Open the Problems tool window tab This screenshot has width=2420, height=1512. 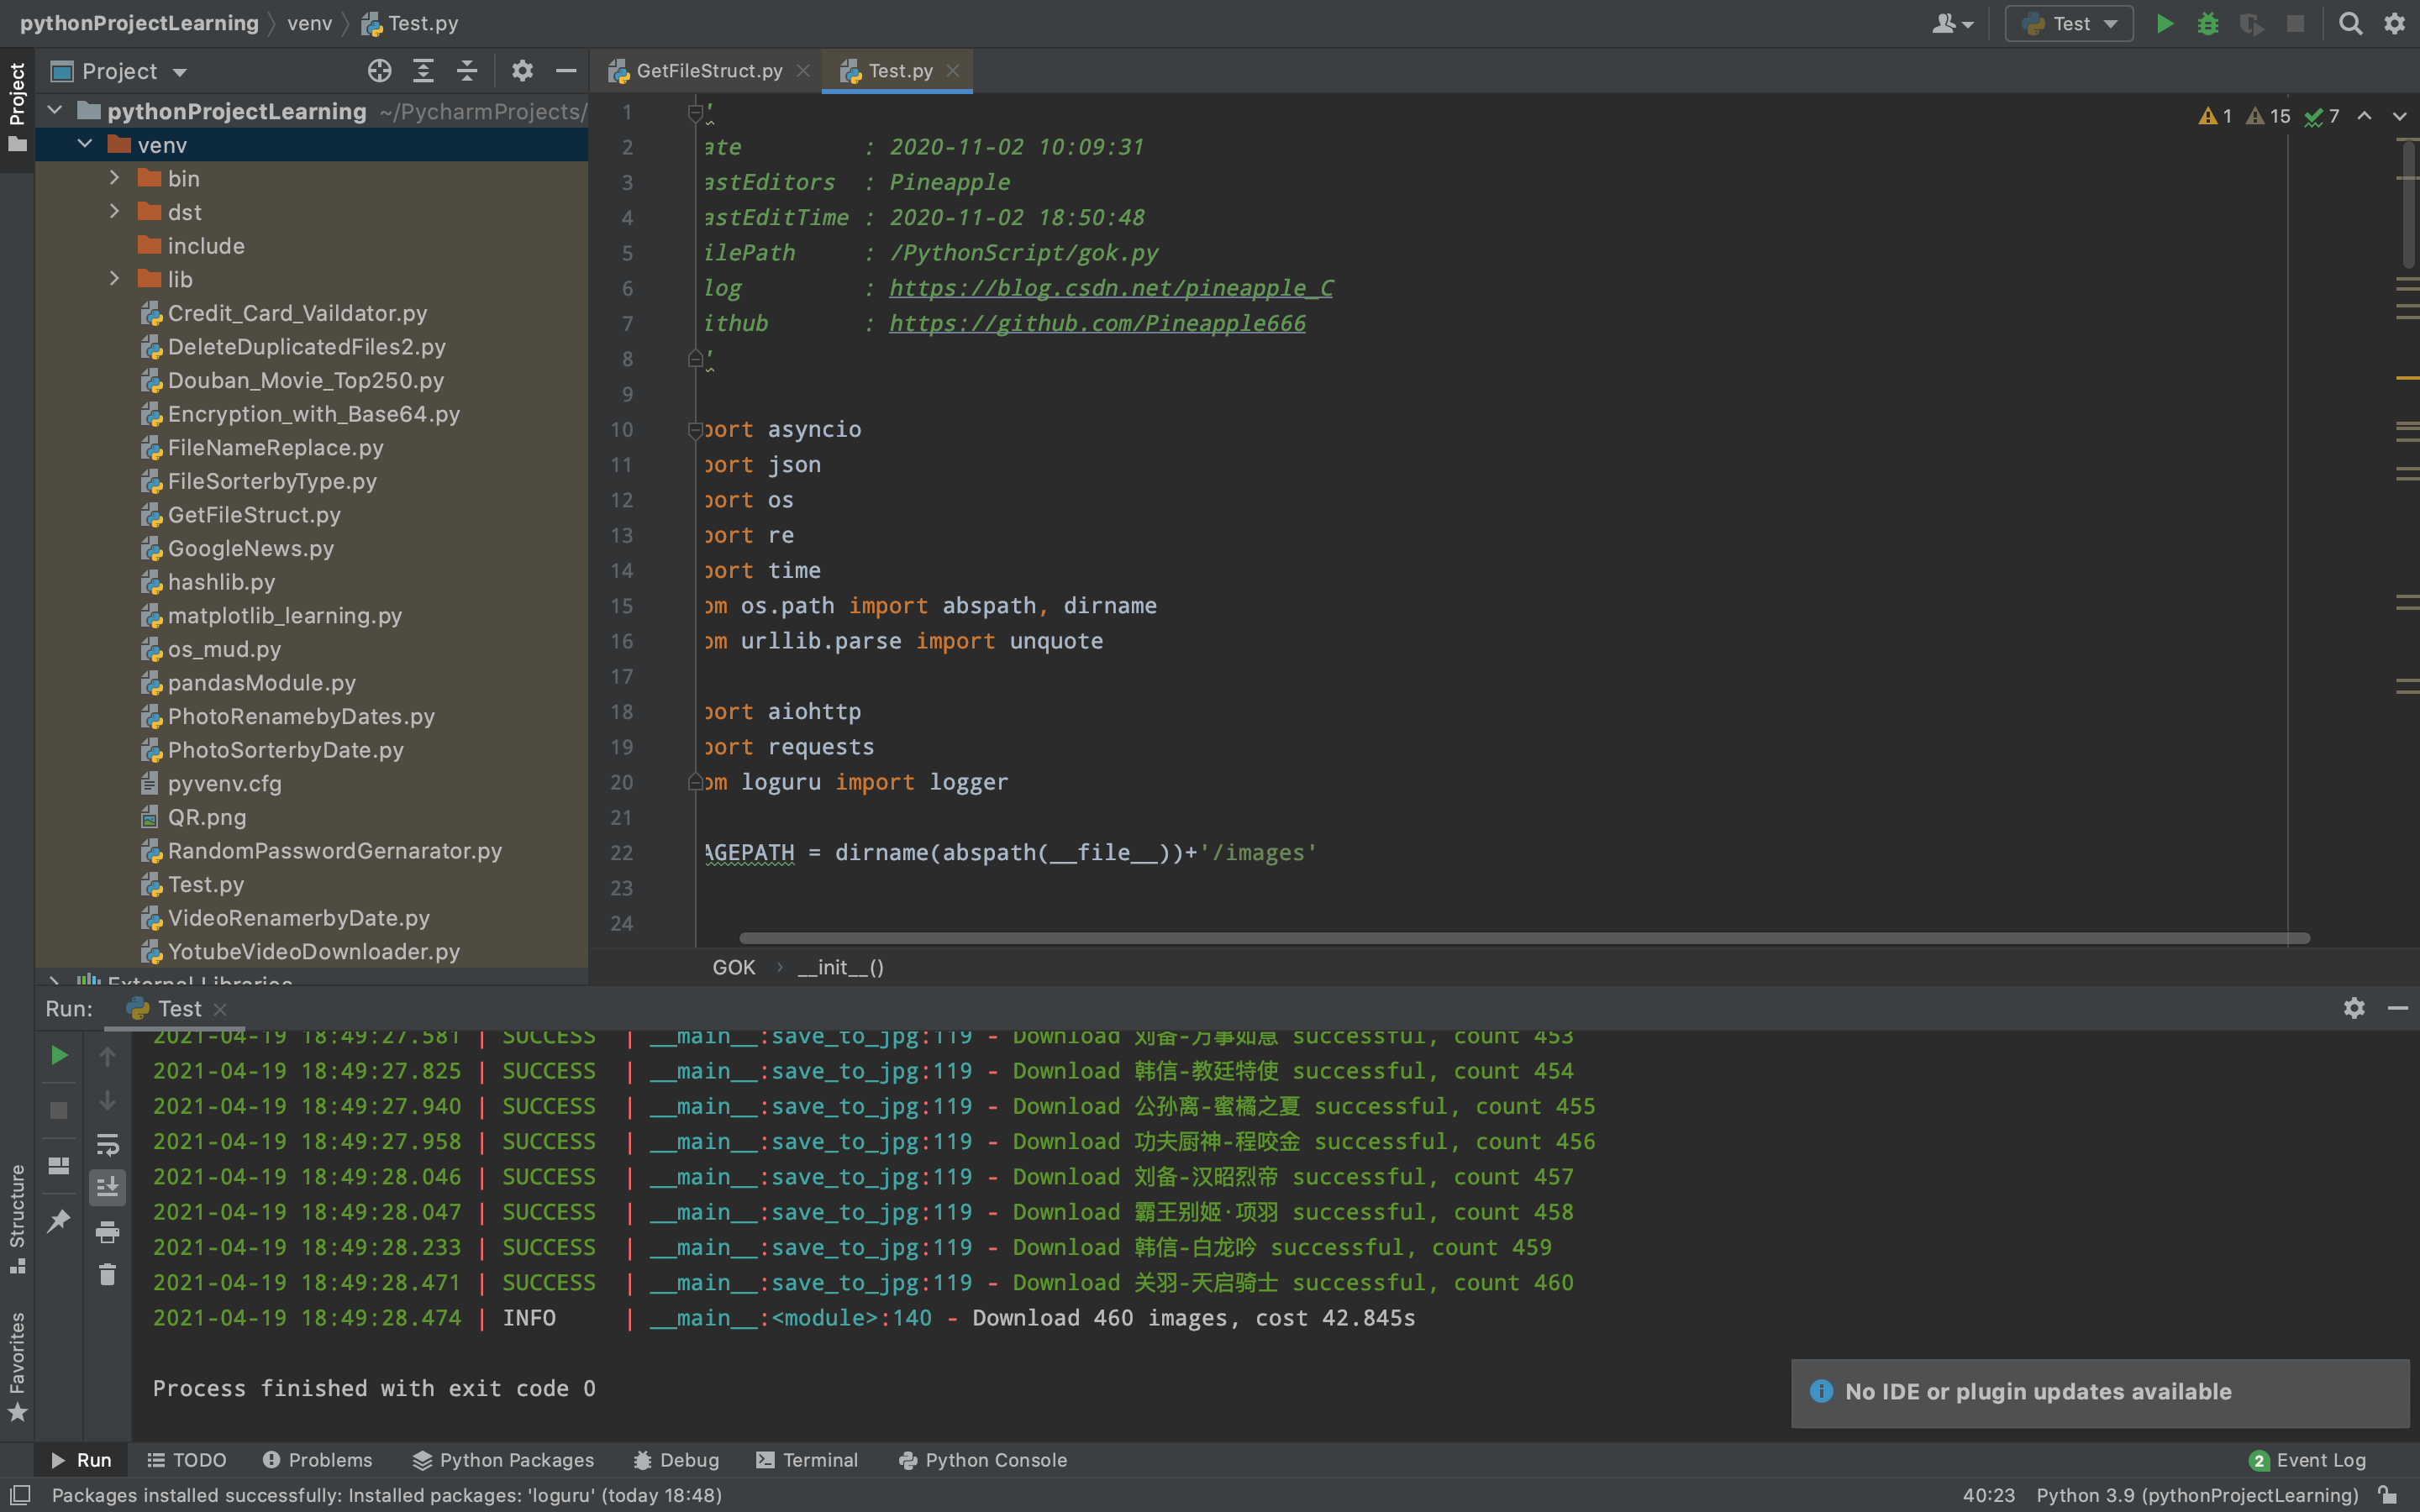point(317,1460)
